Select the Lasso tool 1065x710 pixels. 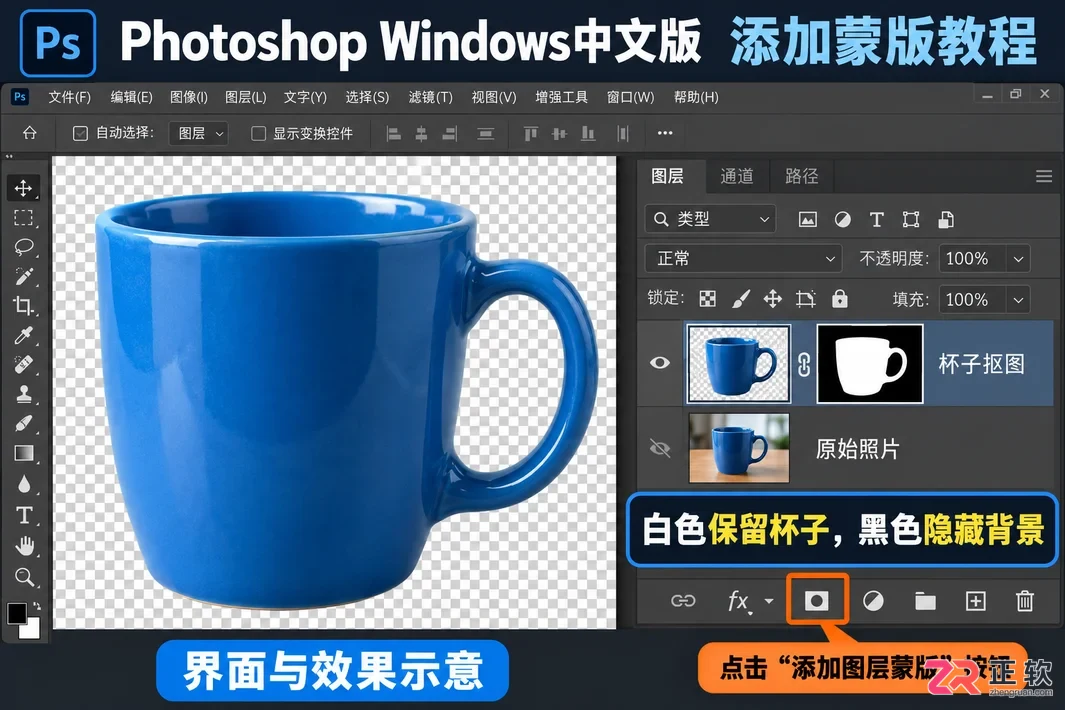pos(24,247)
